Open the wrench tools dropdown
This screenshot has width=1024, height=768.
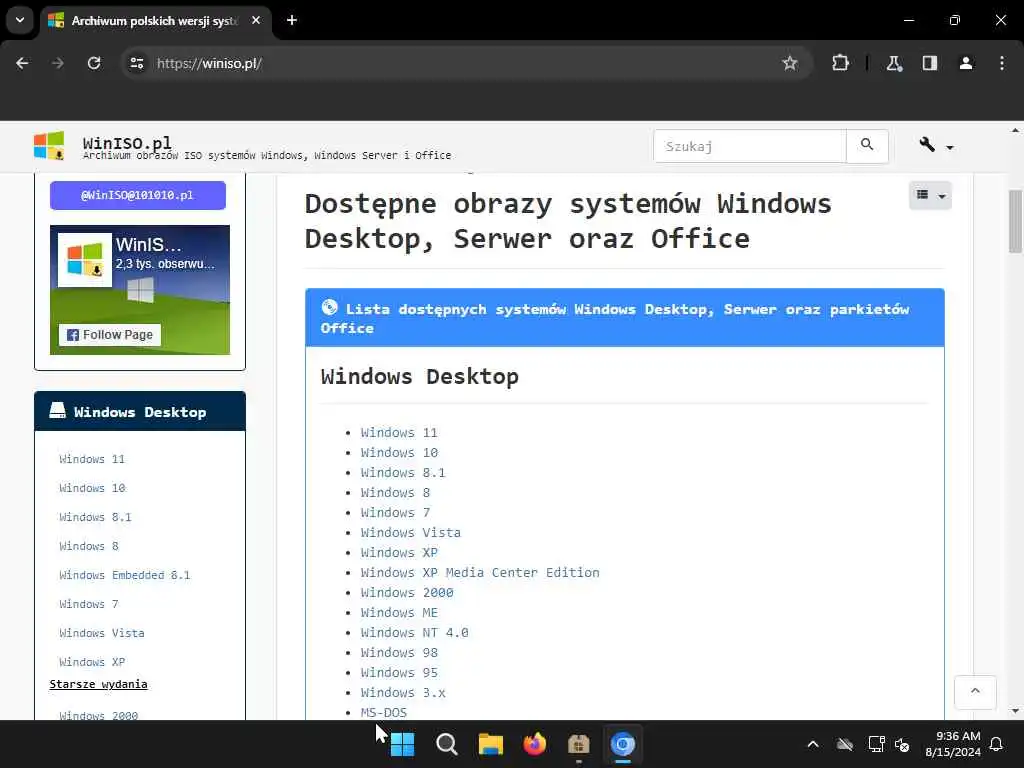click(936, 145)
